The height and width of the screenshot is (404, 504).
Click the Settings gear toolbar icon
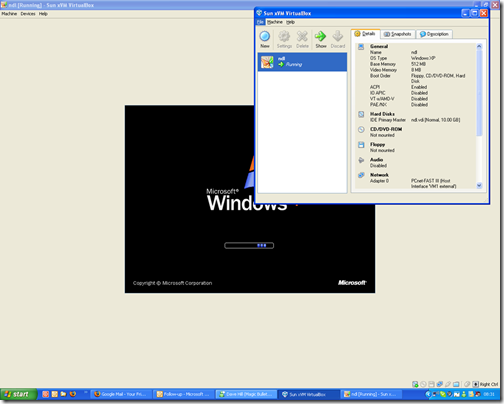[284, 36]
